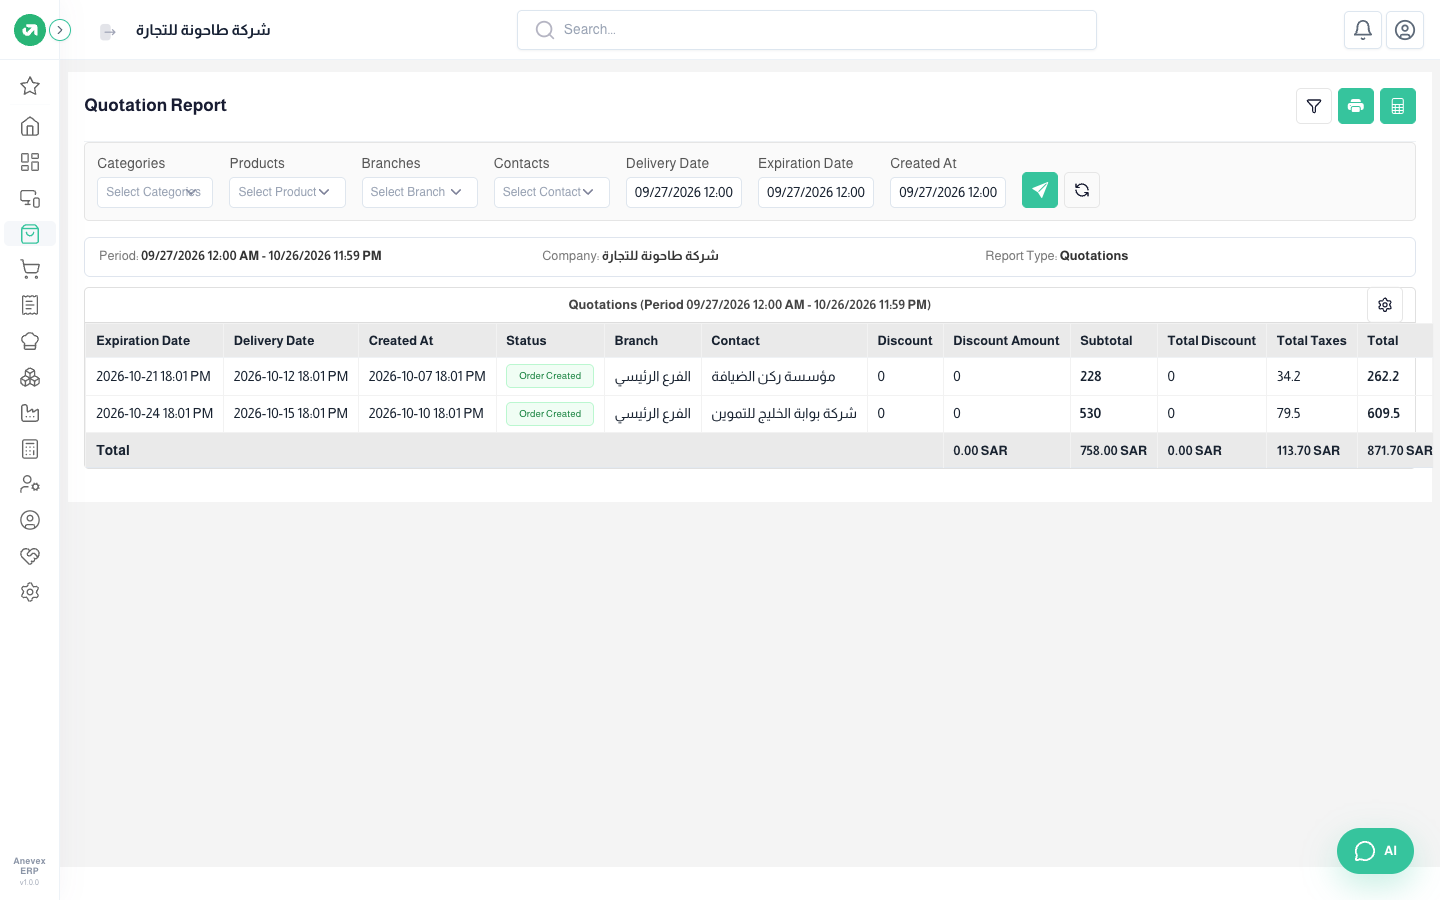Open the Select Product dropdown
The image size is (1440, 900).
pos(287,192)
